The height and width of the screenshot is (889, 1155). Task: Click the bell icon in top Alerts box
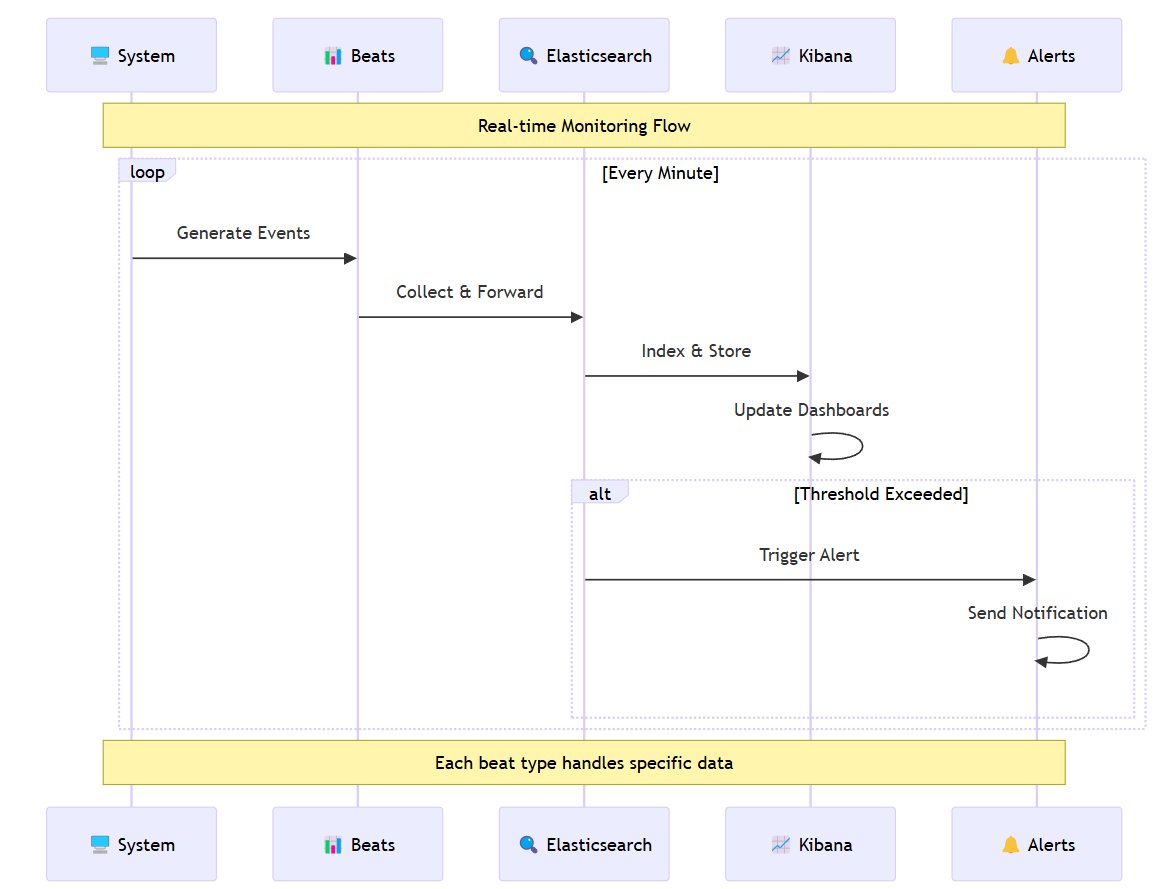(1011, 56)
